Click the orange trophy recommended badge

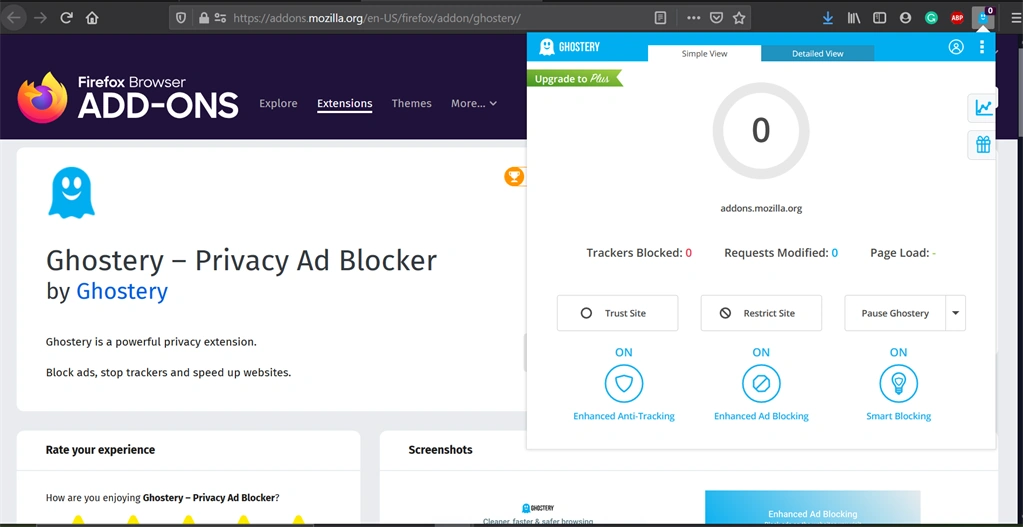coord(514,176)
